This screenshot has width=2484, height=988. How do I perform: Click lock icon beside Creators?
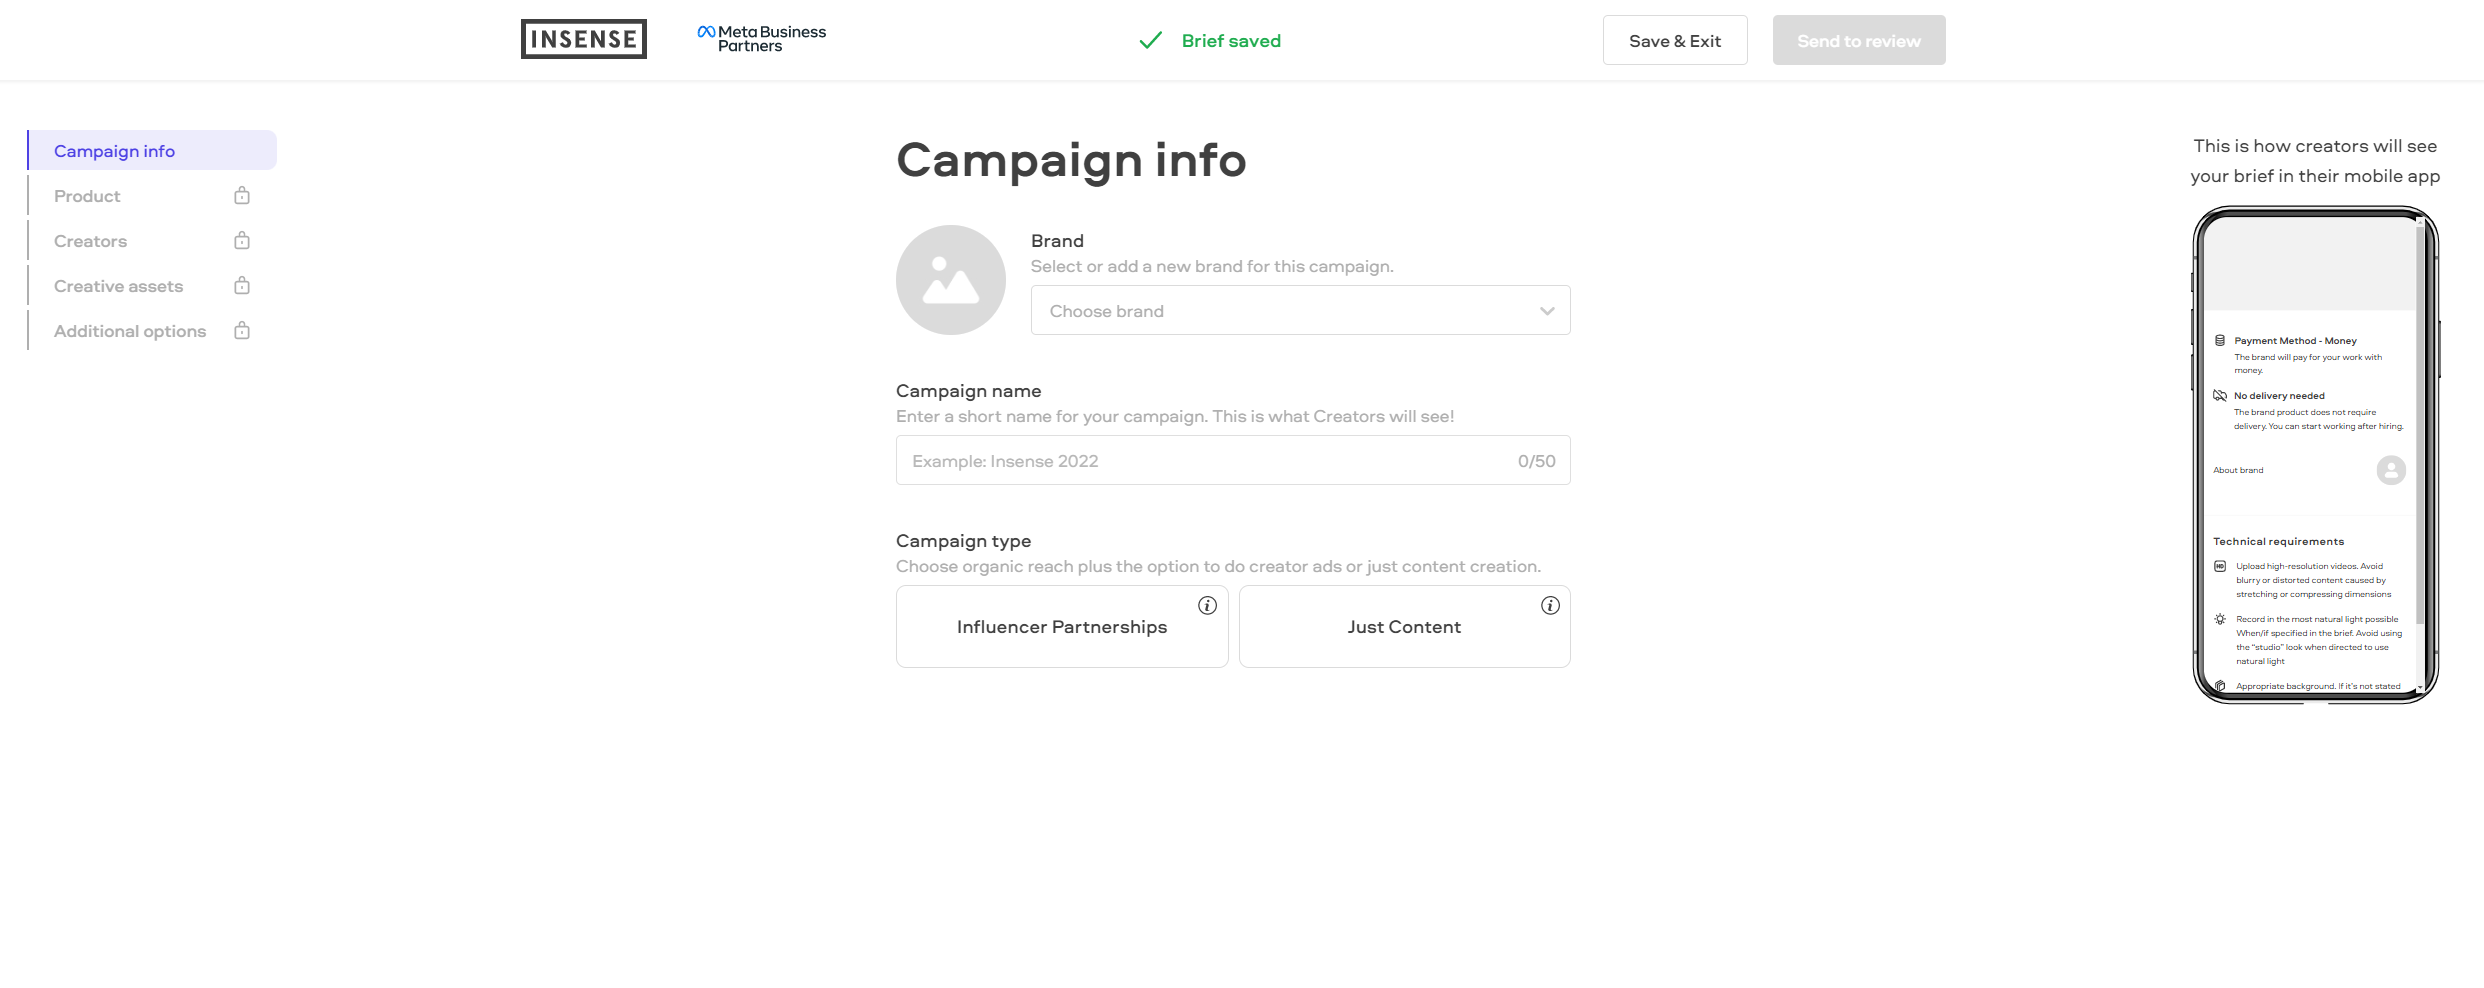242,240
